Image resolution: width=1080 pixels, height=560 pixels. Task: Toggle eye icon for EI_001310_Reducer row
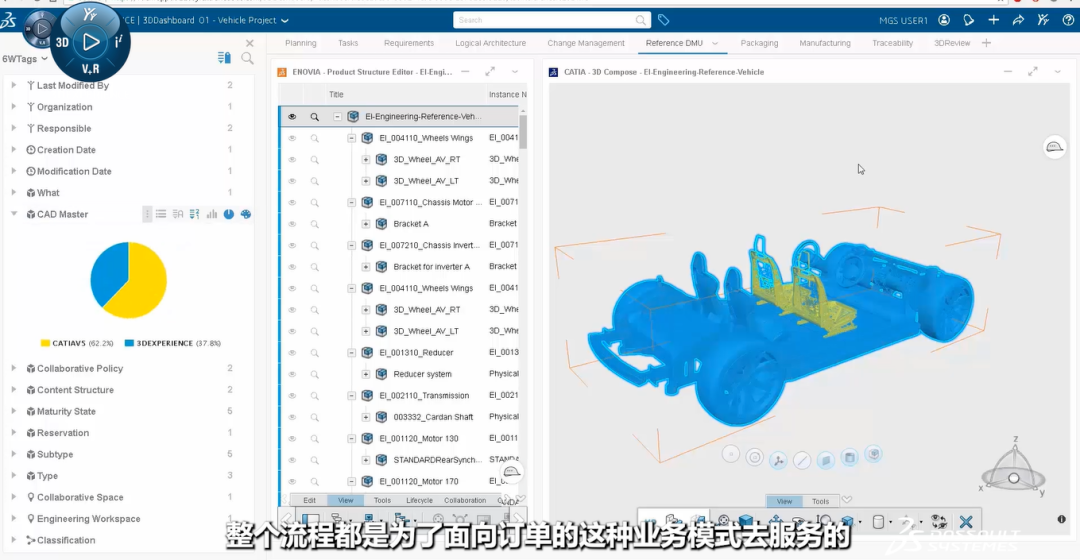(x=292, y=353)
